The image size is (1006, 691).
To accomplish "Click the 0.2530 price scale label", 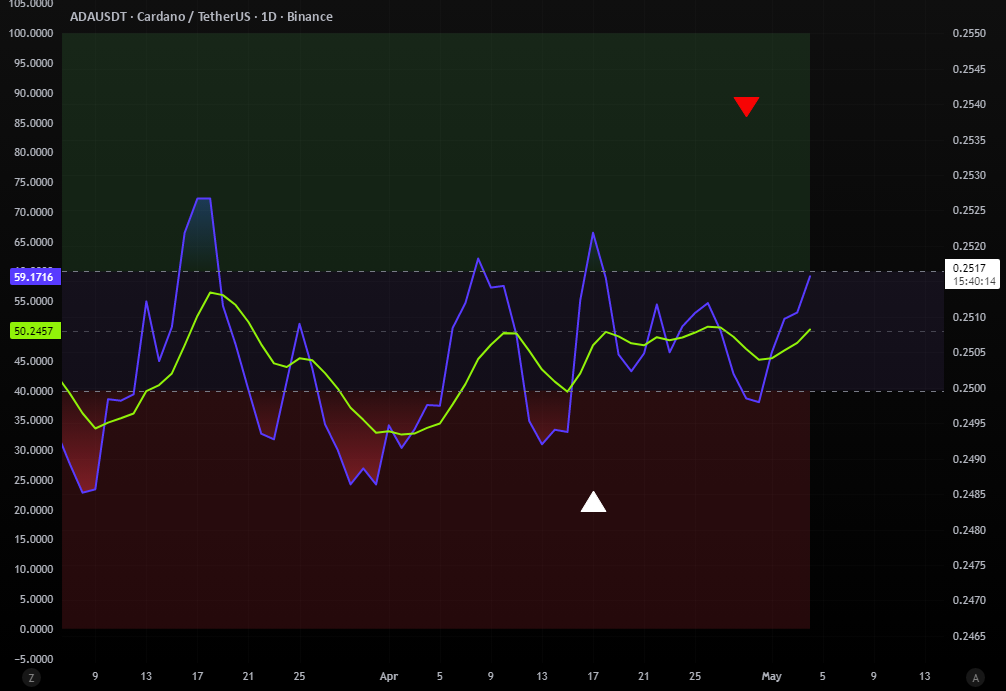I will click(969, 175).
